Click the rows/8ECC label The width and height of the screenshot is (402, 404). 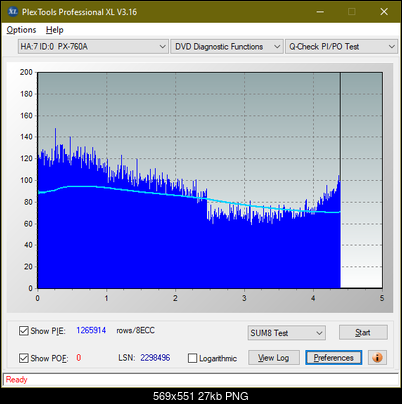click(x=135, y=330)
